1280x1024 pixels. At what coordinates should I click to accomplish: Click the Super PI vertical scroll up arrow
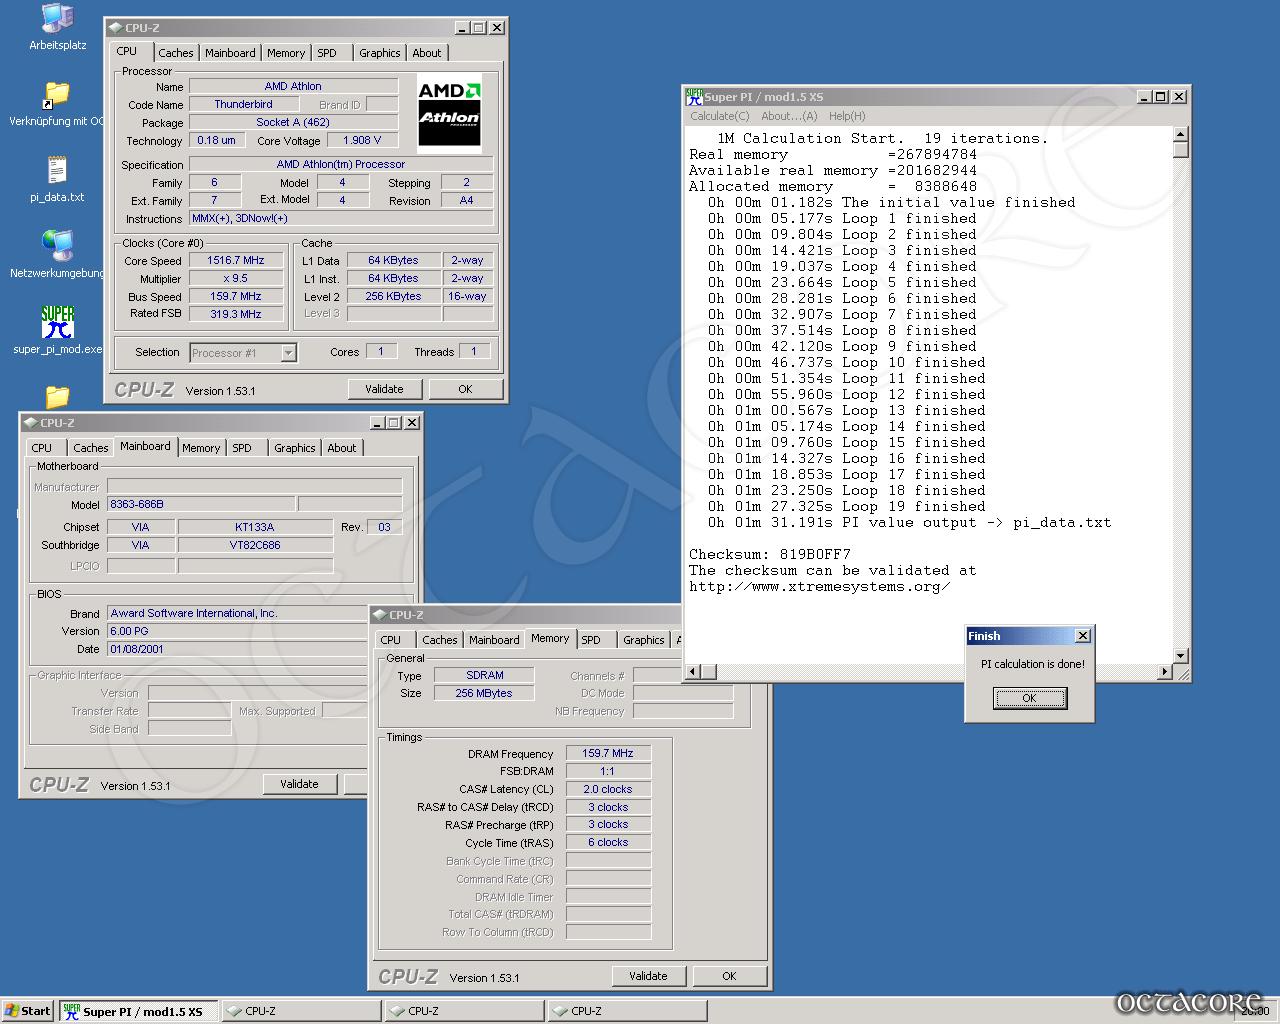point(1181,134)
